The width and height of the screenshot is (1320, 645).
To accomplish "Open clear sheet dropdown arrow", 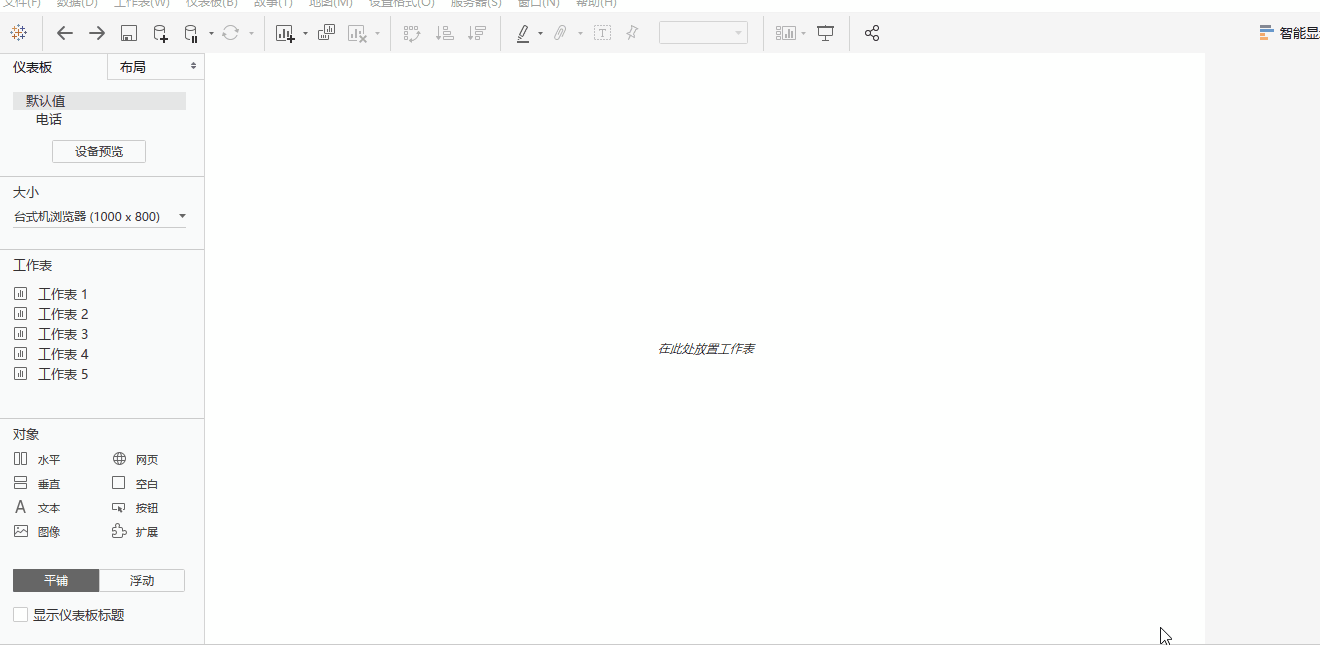I will tap(377, 33).
